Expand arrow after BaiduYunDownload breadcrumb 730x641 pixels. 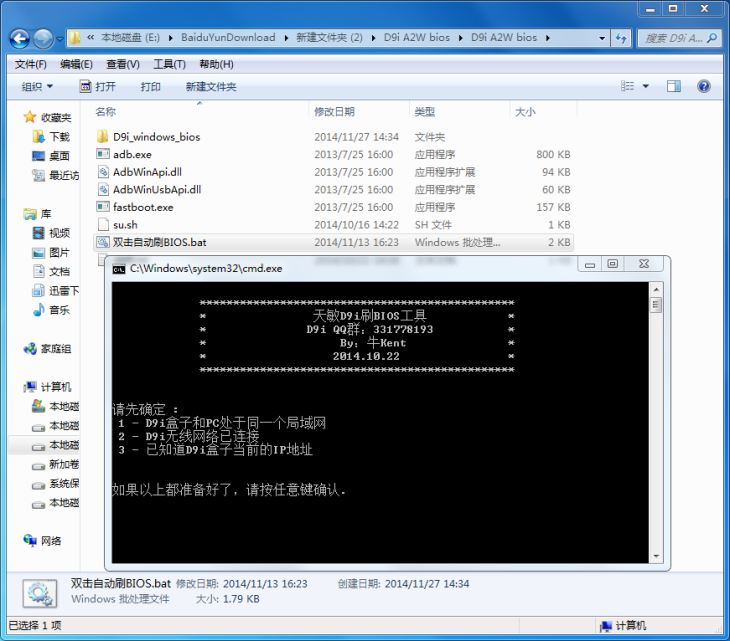click(286, 38)
